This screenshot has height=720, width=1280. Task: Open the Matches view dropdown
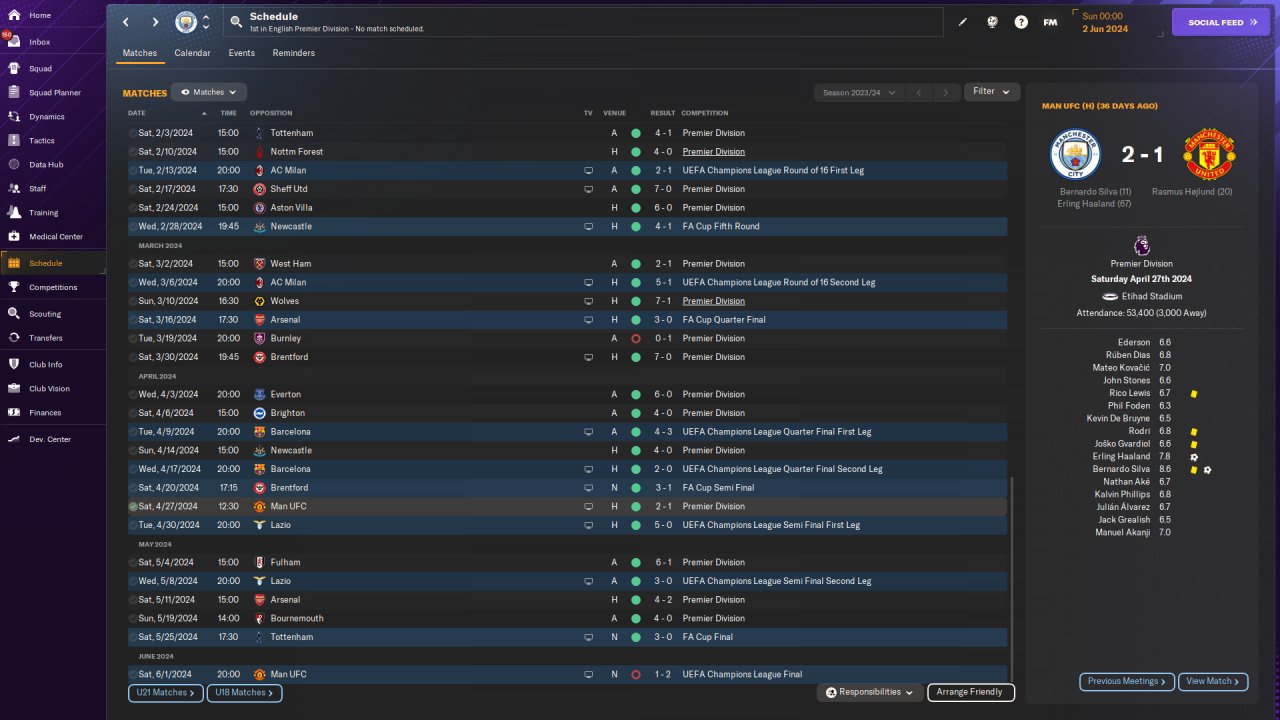click(209, 92)
